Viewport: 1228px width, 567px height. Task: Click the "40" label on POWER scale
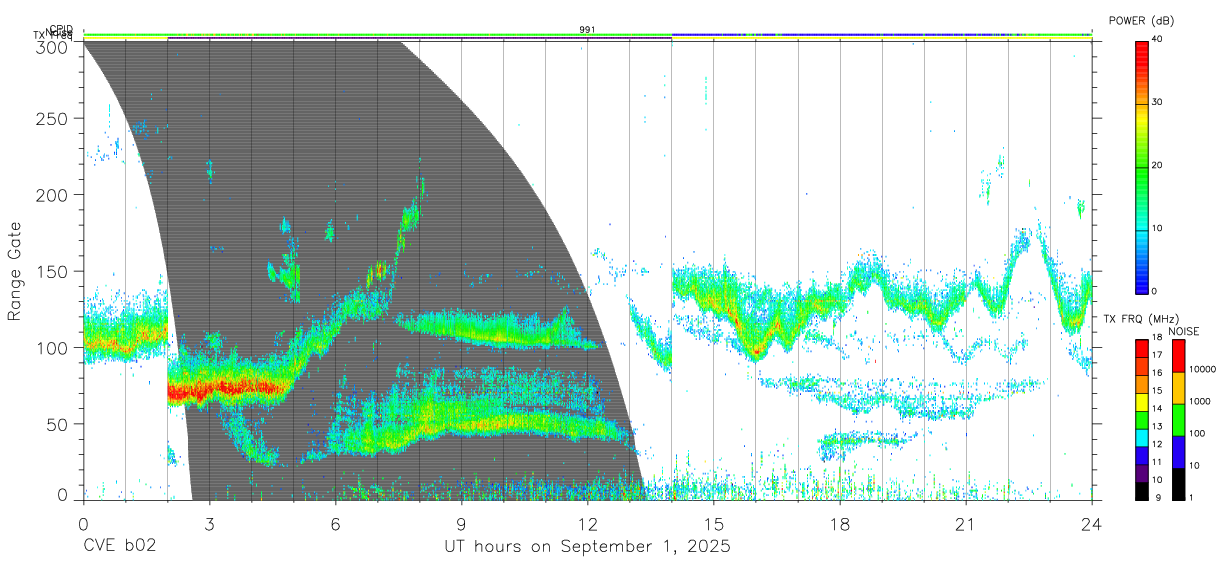pyautogui.click(x=1156, y=39)
